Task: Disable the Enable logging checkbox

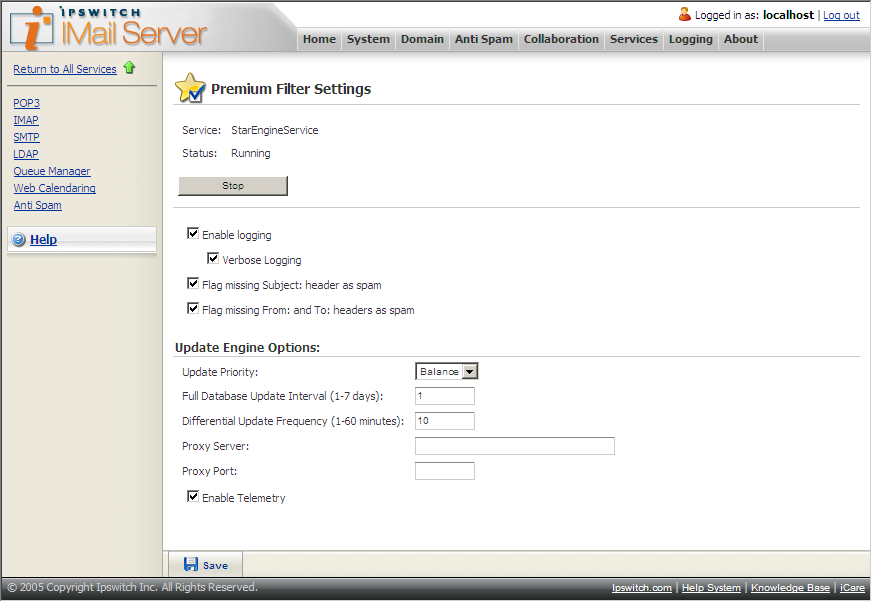Action: [x=193, y=234]
